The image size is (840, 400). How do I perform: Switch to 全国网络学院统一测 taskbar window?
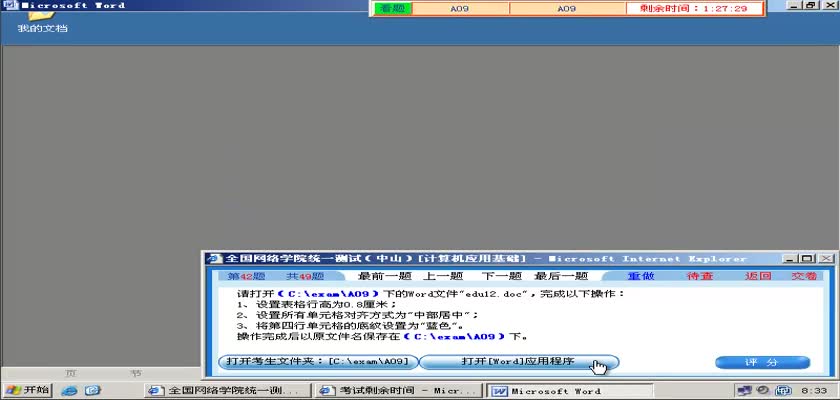(x=228, y=391)
